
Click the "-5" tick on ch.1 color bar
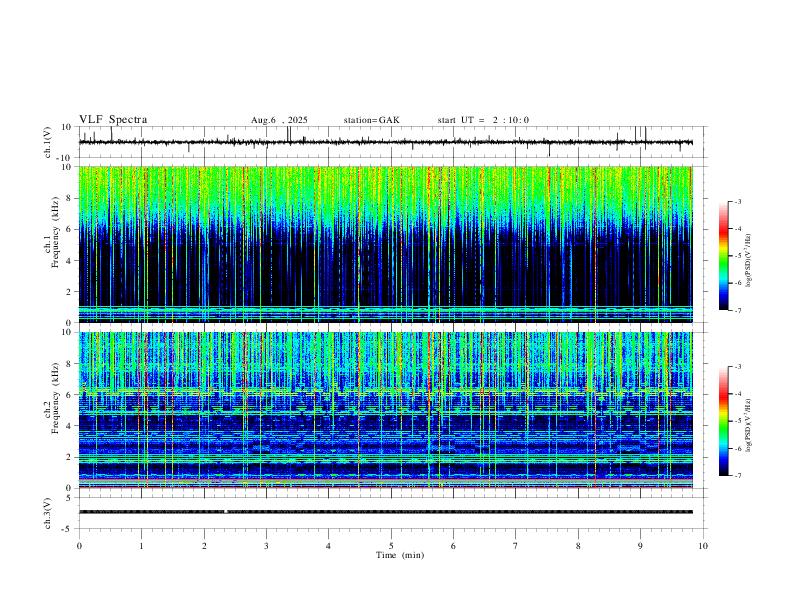737,256
